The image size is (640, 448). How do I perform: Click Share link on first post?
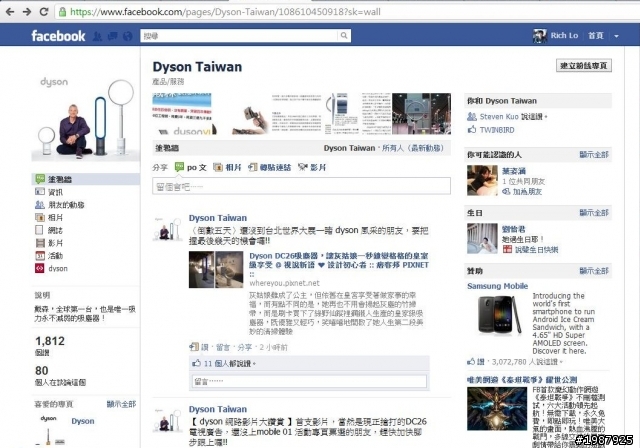pos(244,347)
